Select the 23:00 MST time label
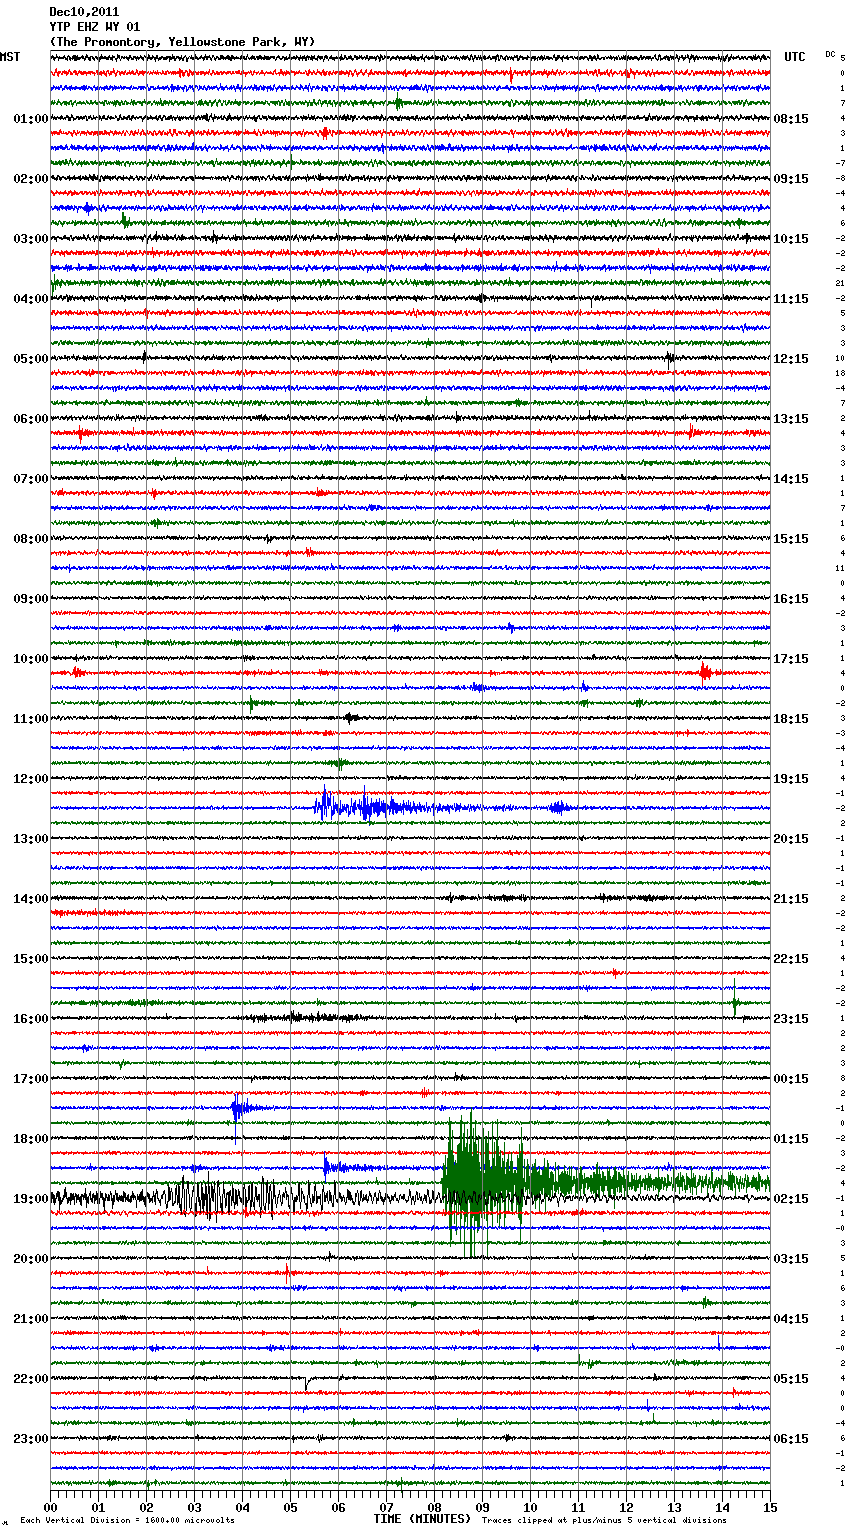Screen dimensions: 850x1534 31,1439
